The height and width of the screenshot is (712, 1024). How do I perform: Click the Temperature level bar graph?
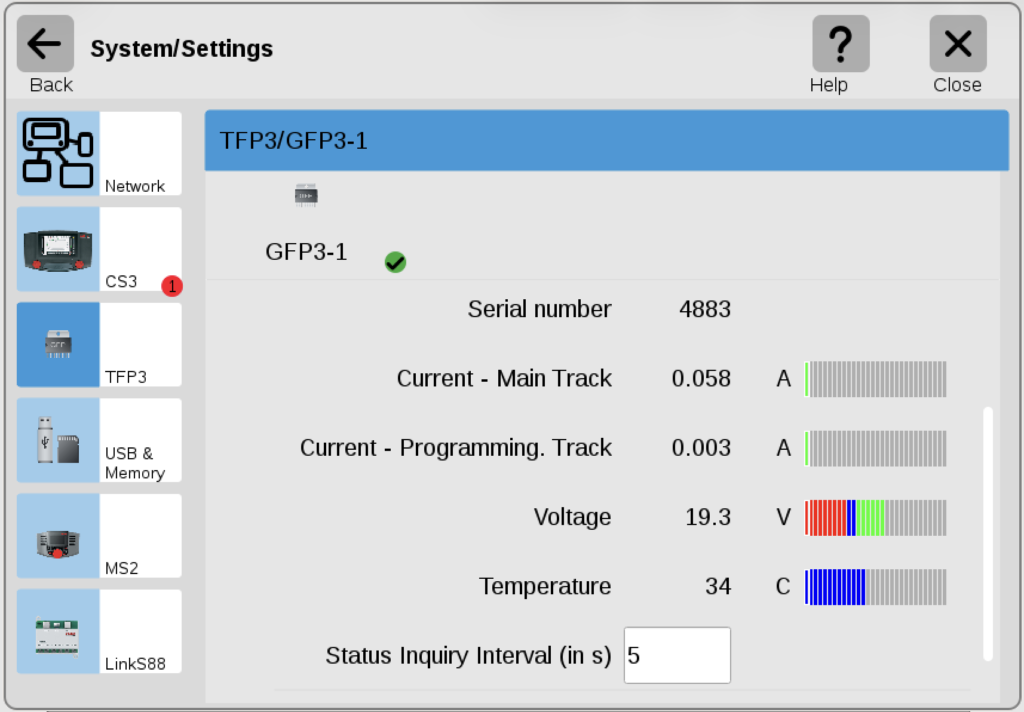coord(875,587)
